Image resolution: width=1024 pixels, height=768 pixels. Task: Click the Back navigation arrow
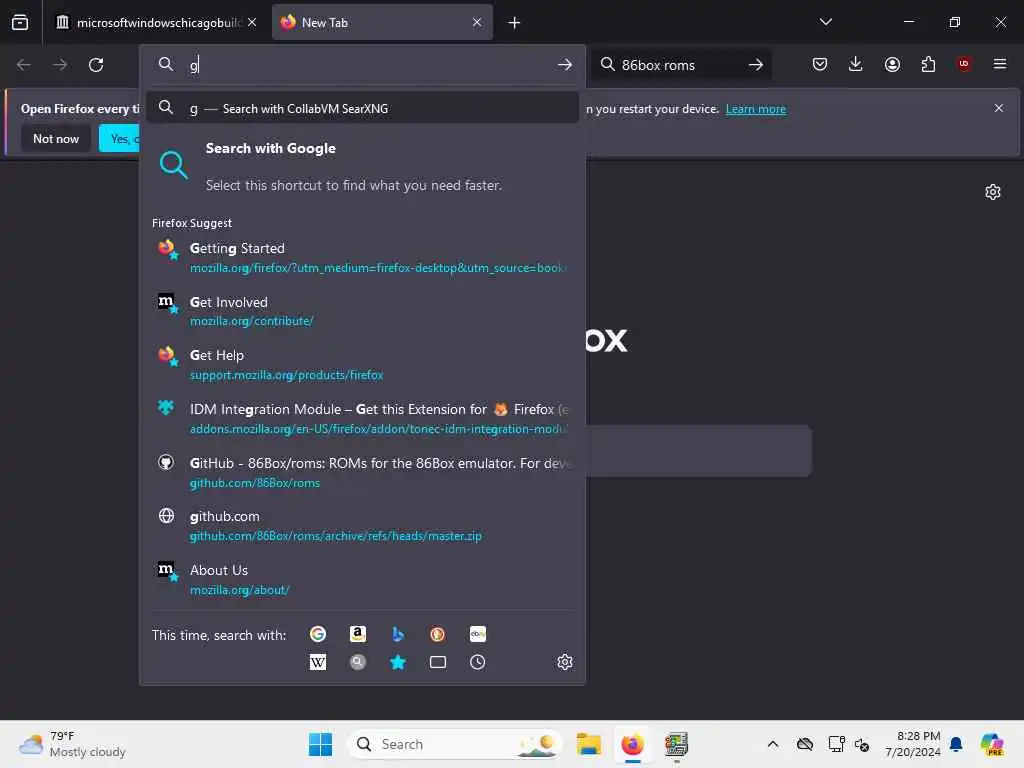point(24,65)
